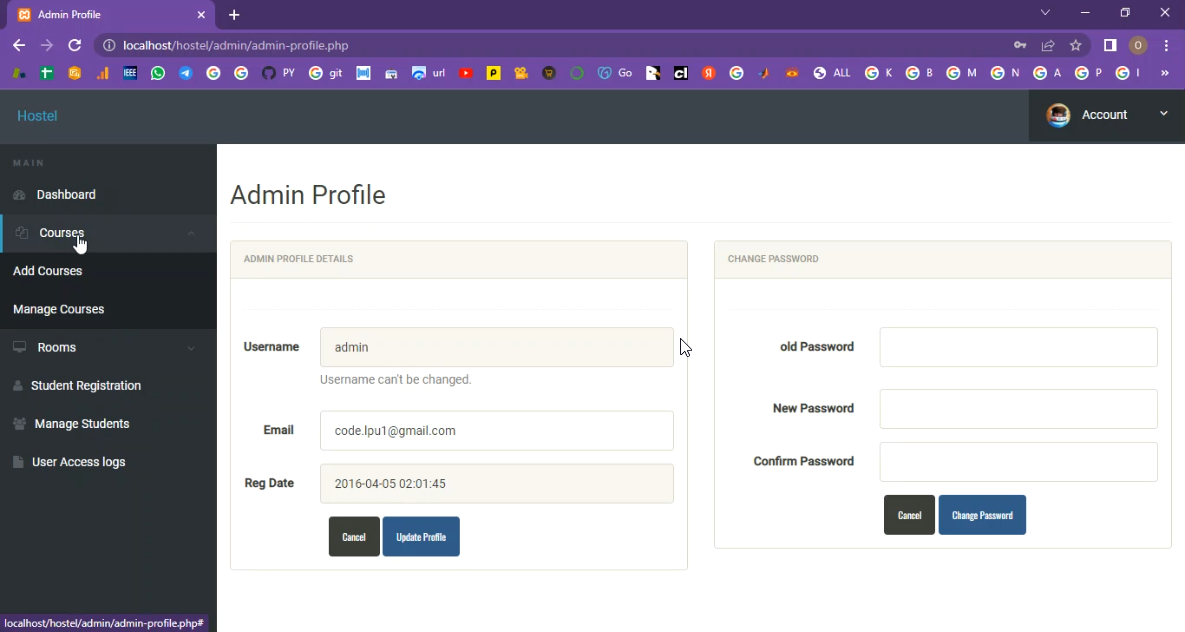The image size is (1185, 632).
Task: Focus the old Password field
Action: click(1018, 347)
